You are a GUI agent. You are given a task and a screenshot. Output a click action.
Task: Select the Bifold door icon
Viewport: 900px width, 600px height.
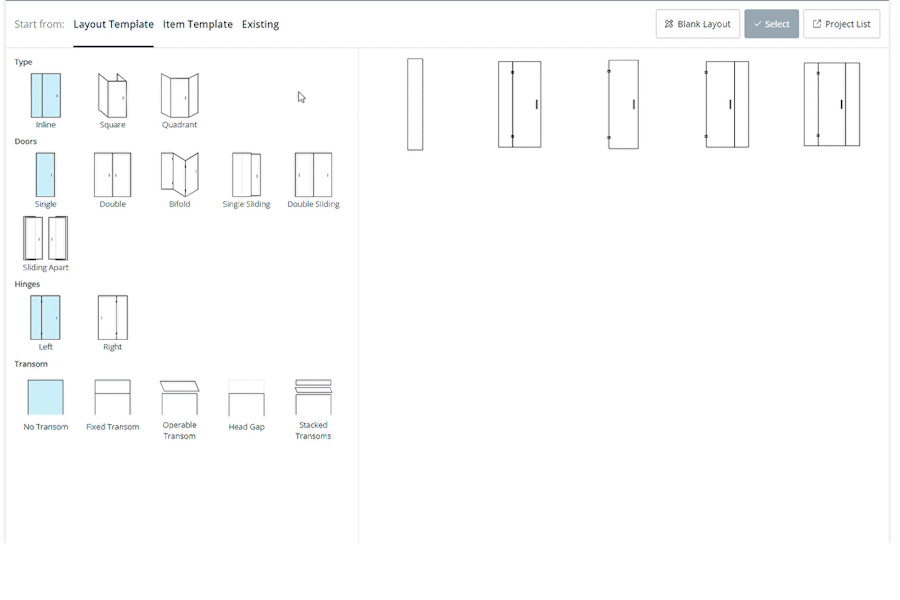click(179, 175)
